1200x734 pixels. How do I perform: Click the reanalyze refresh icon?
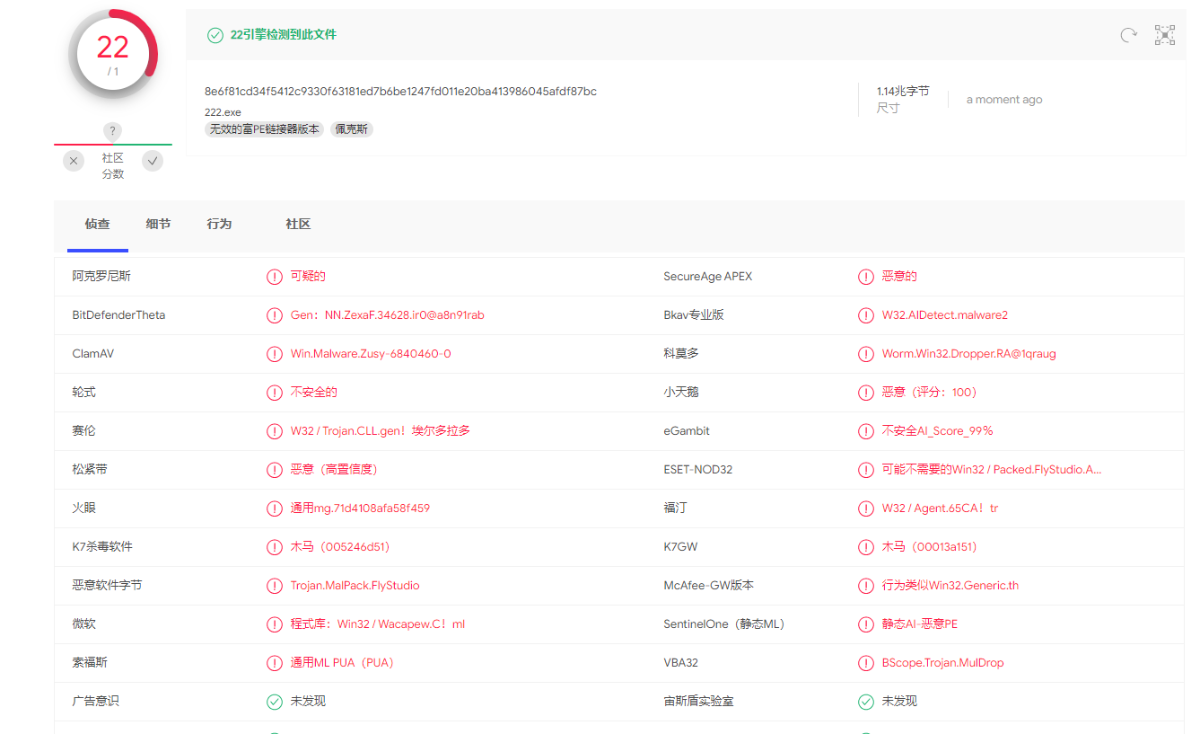coord(1129,35)
